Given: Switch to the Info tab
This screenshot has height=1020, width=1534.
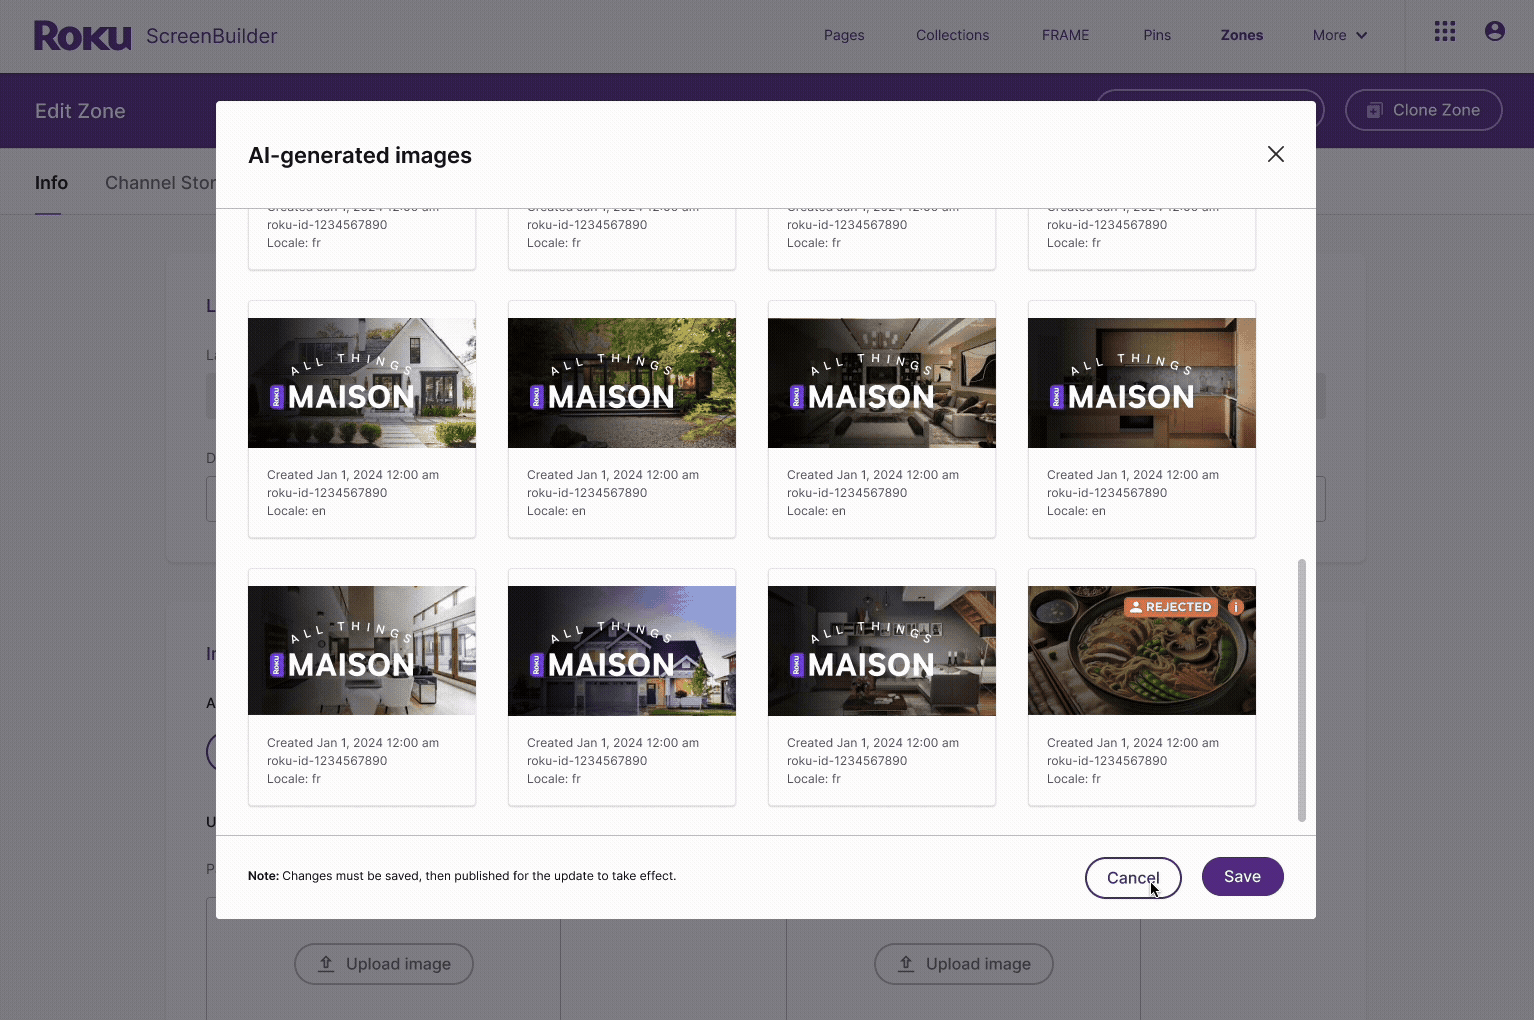Looking at the screenshot, I should coord(51,183).
